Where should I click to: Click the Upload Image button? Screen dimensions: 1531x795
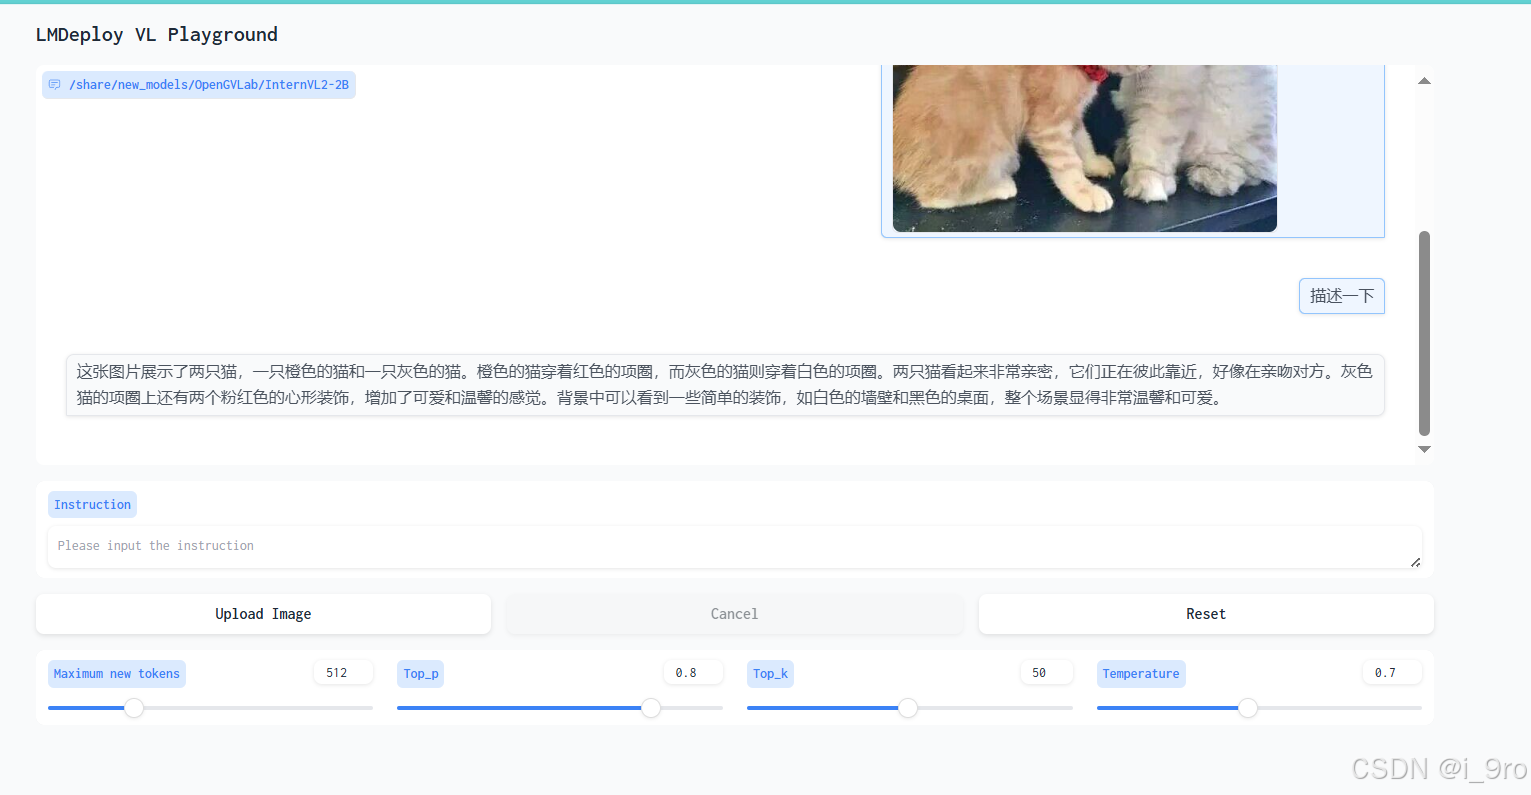[x=263, y=614]
